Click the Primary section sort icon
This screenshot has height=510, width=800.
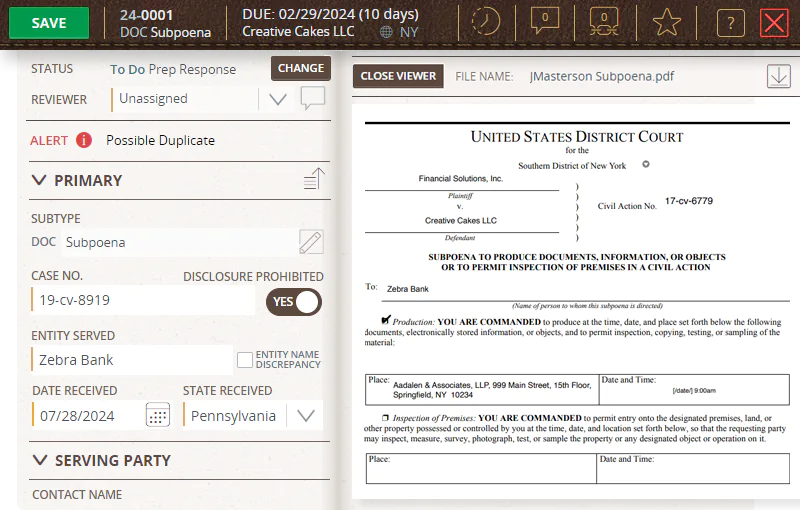click(314, 180)
